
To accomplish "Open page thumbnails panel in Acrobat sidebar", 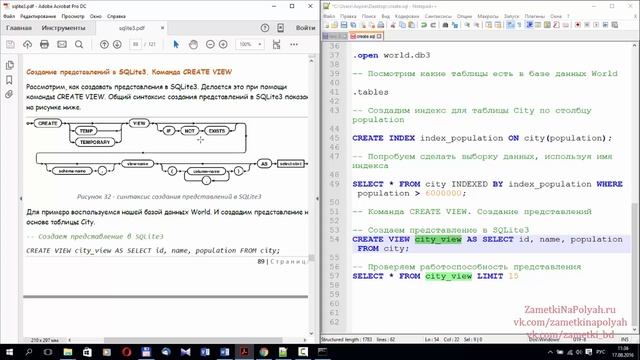I will pyautogui.click(x=9, y=65).
